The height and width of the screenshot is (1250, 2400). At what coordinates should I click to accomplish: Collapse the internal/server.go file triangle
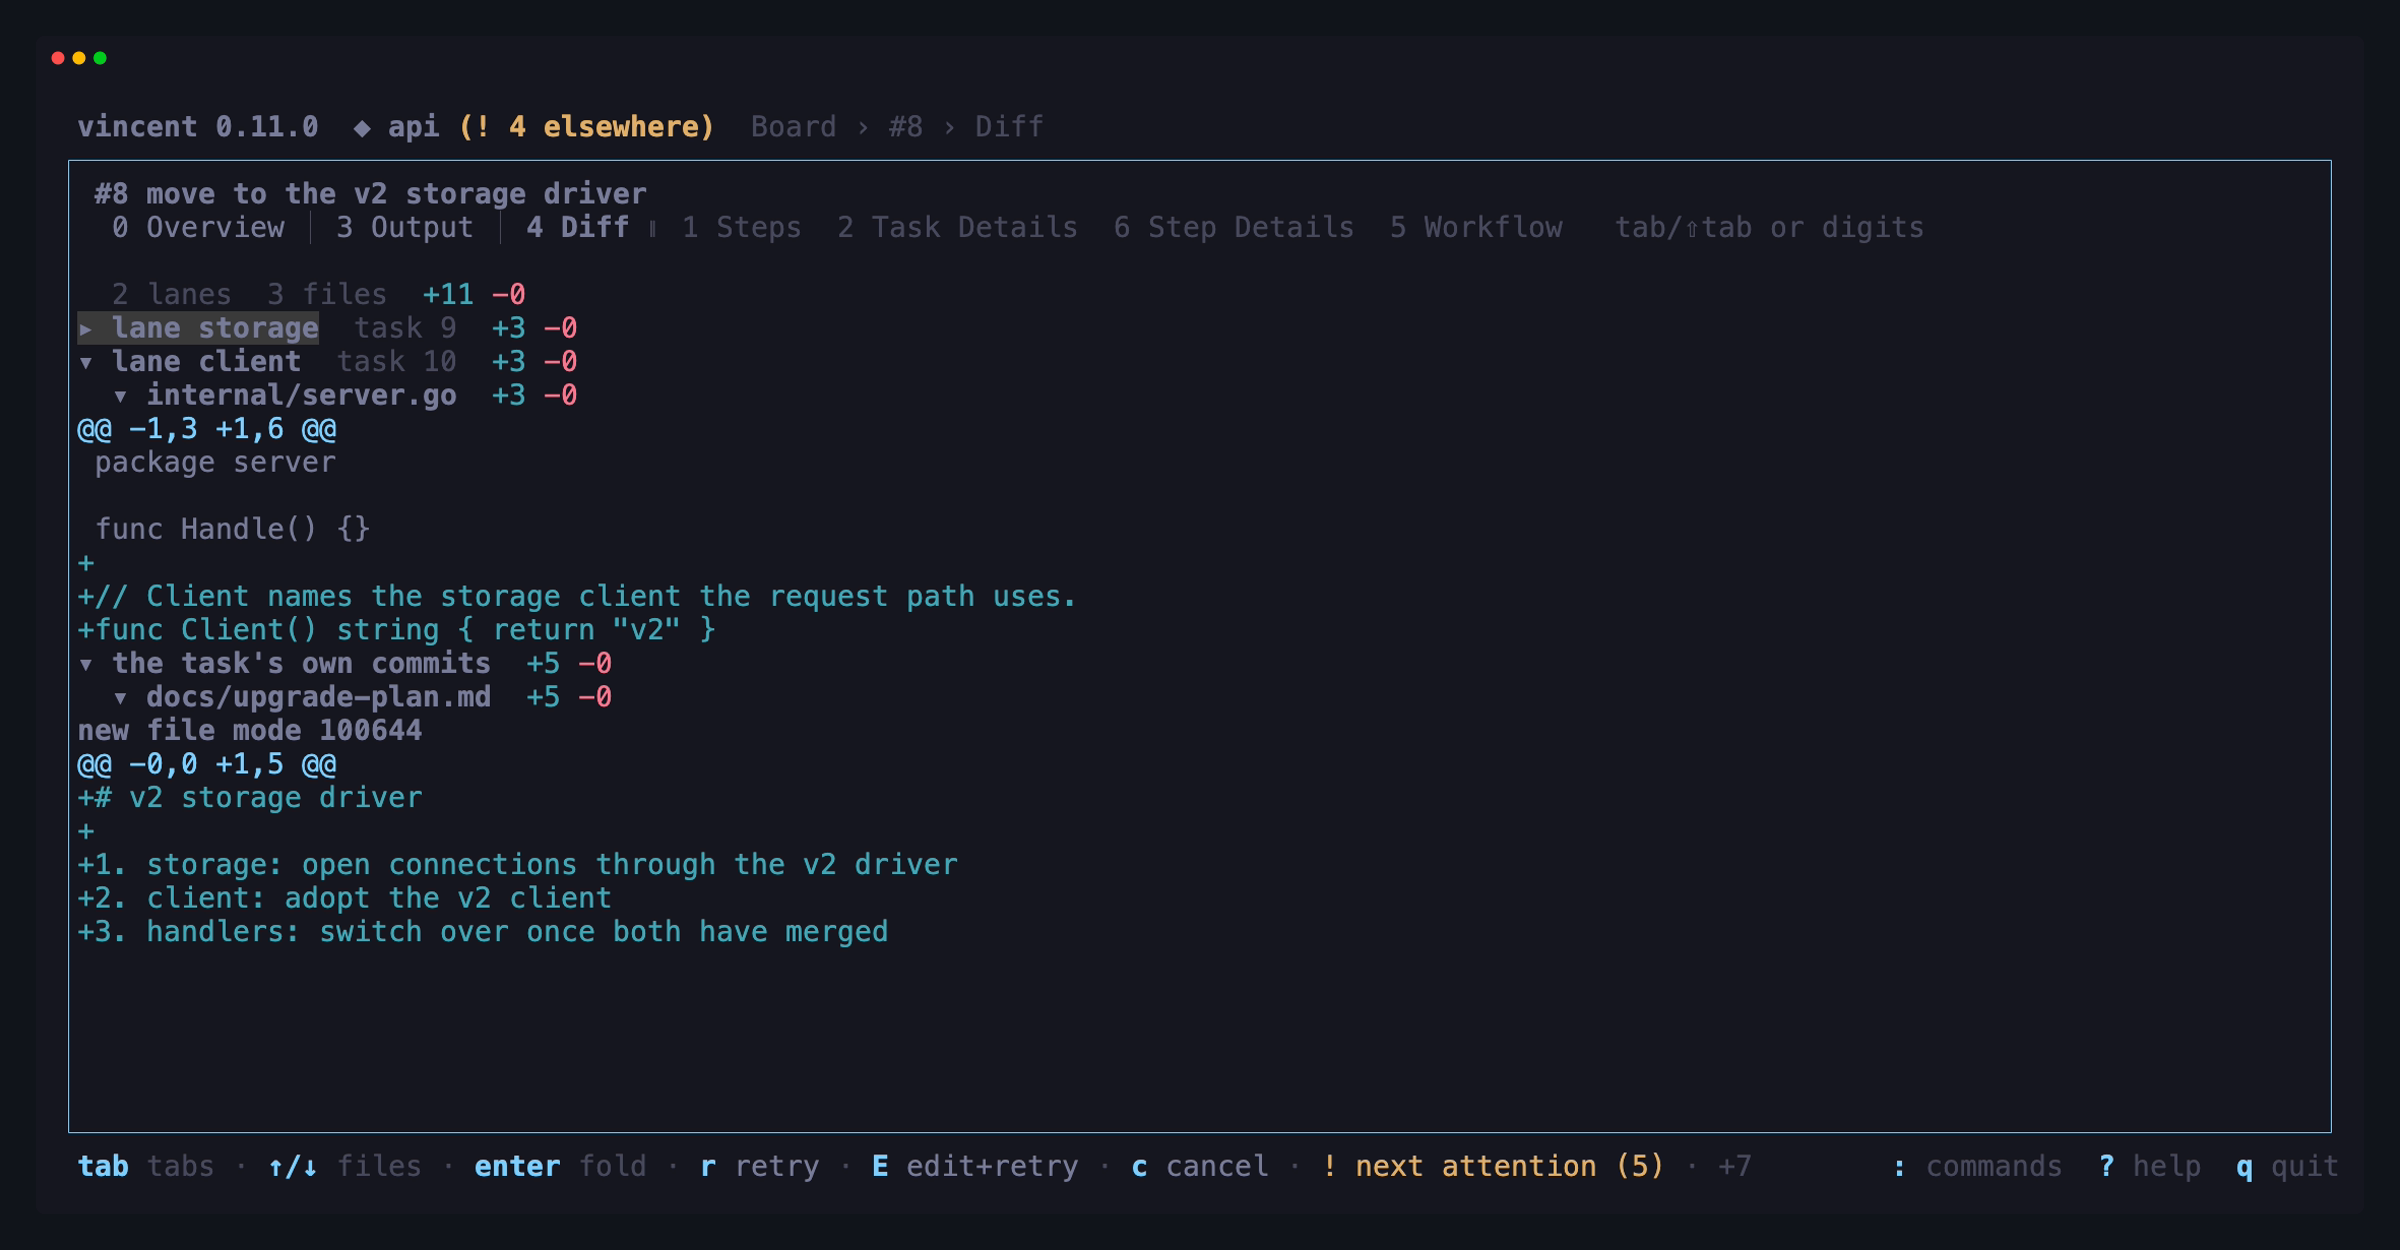coord(120,396)
